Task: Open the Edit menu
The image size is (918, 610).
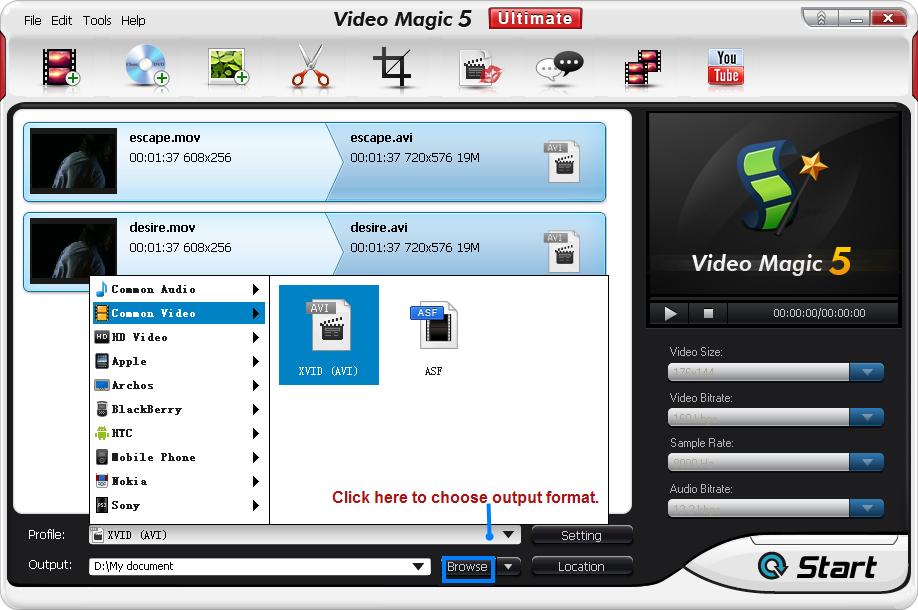Action: coord(61,20)
